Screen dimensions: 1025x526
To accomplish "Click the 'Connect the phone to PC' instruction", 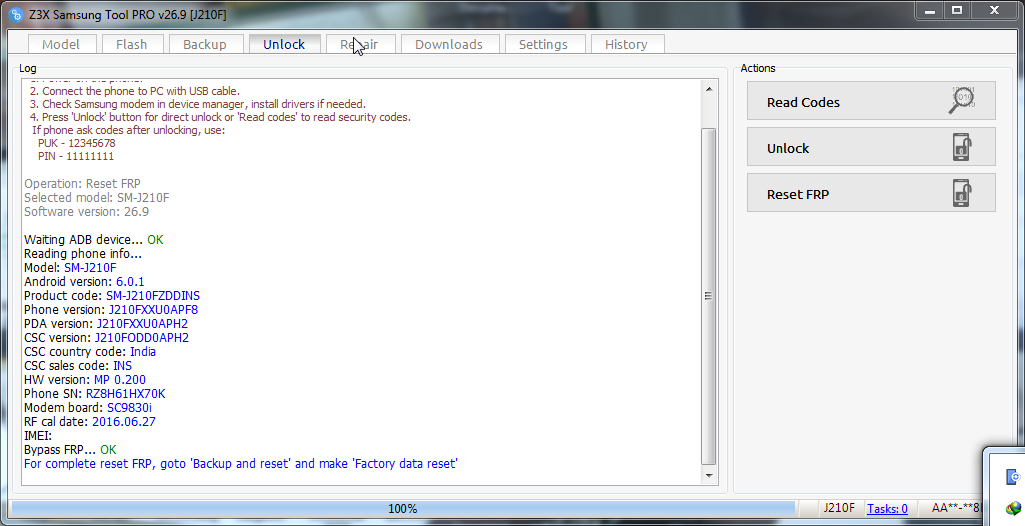I will point(135,91).
